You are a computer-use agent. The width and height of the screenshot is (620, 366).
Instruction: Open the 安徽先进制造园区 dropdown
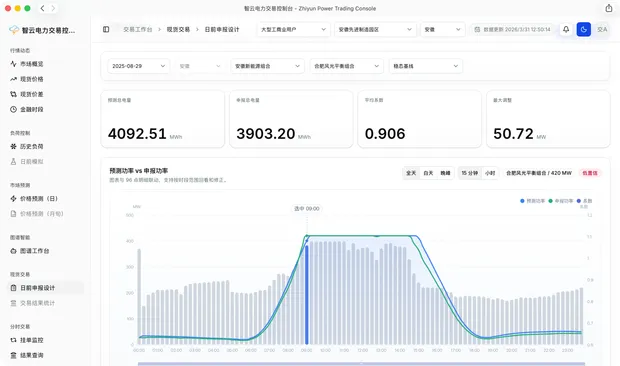coord(375,29)
